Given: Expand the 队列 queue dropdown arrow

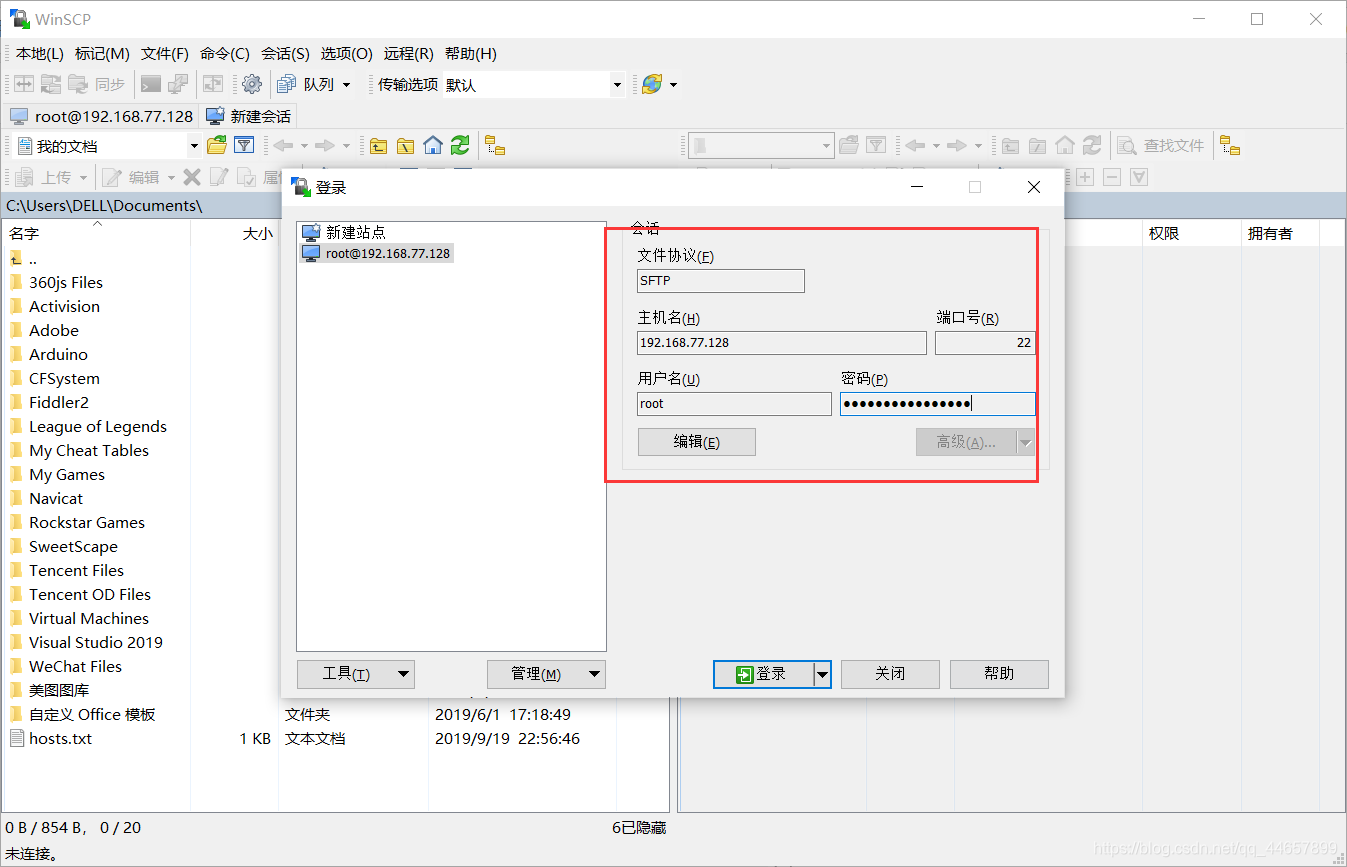Looking at the screenshot, I should 346,85.
